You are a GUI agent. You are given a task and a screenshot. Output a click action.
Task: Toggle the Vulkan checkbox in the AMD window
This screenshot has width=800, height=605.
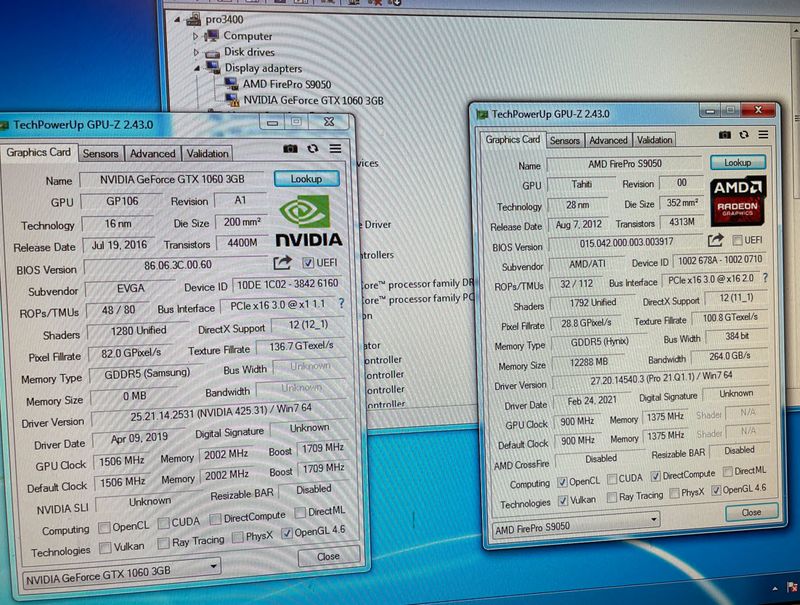click(x=563, y=500)
